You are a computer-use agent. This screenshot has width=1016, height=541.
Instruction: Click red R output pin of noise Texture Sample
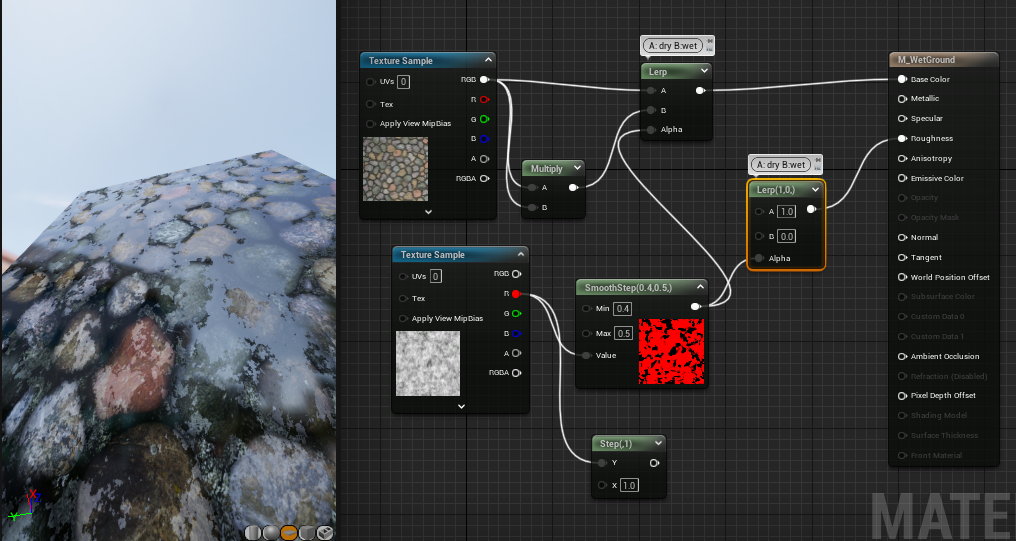[x=516, y=294]
